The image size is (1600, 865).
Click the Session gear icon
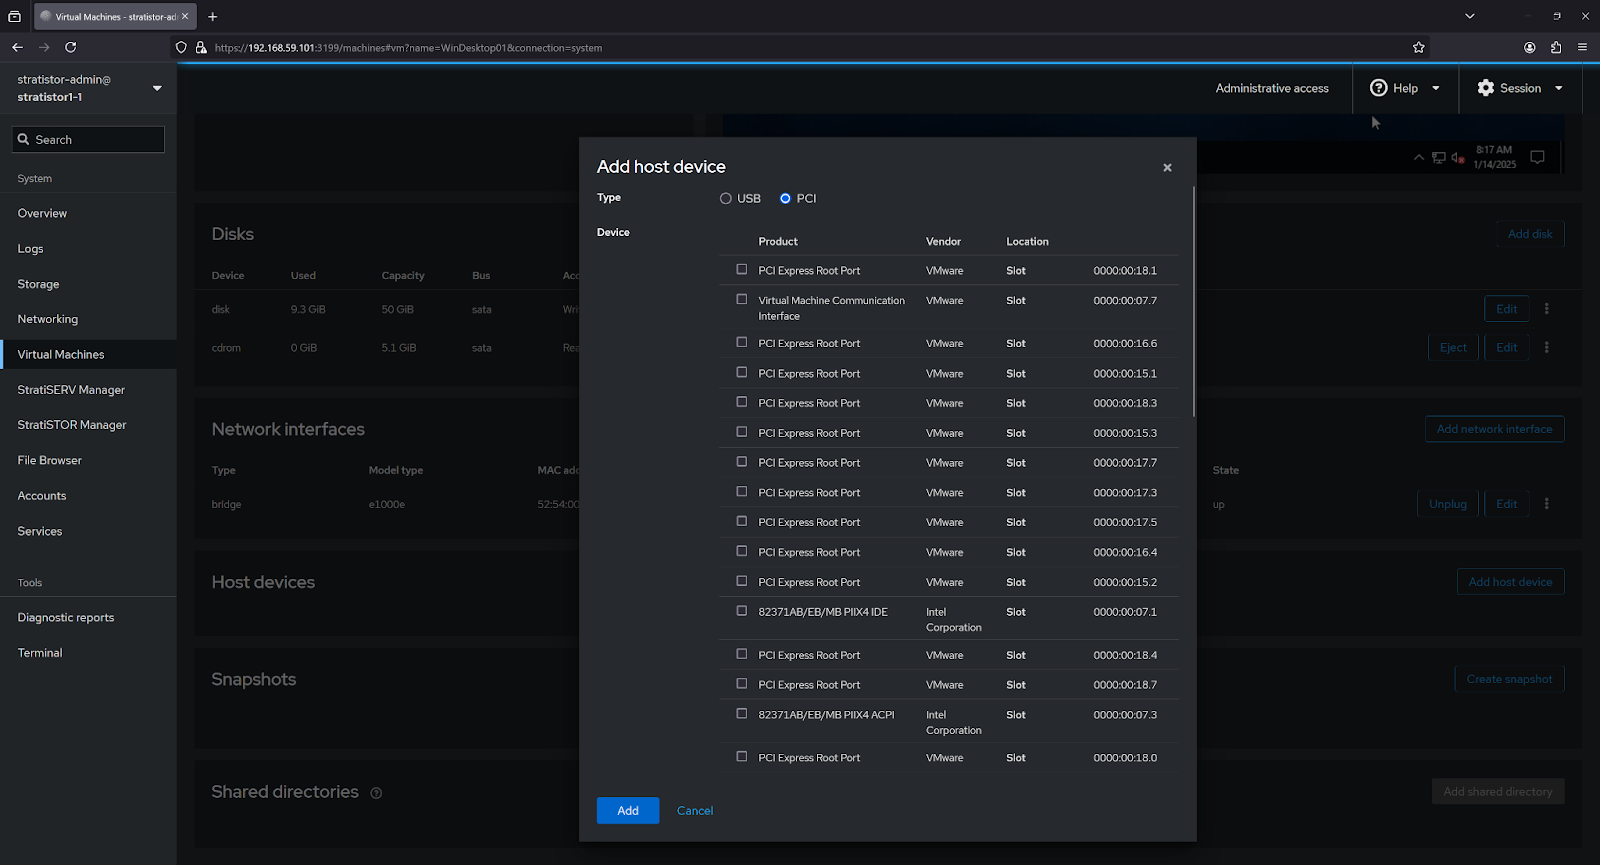[1486, 88]
